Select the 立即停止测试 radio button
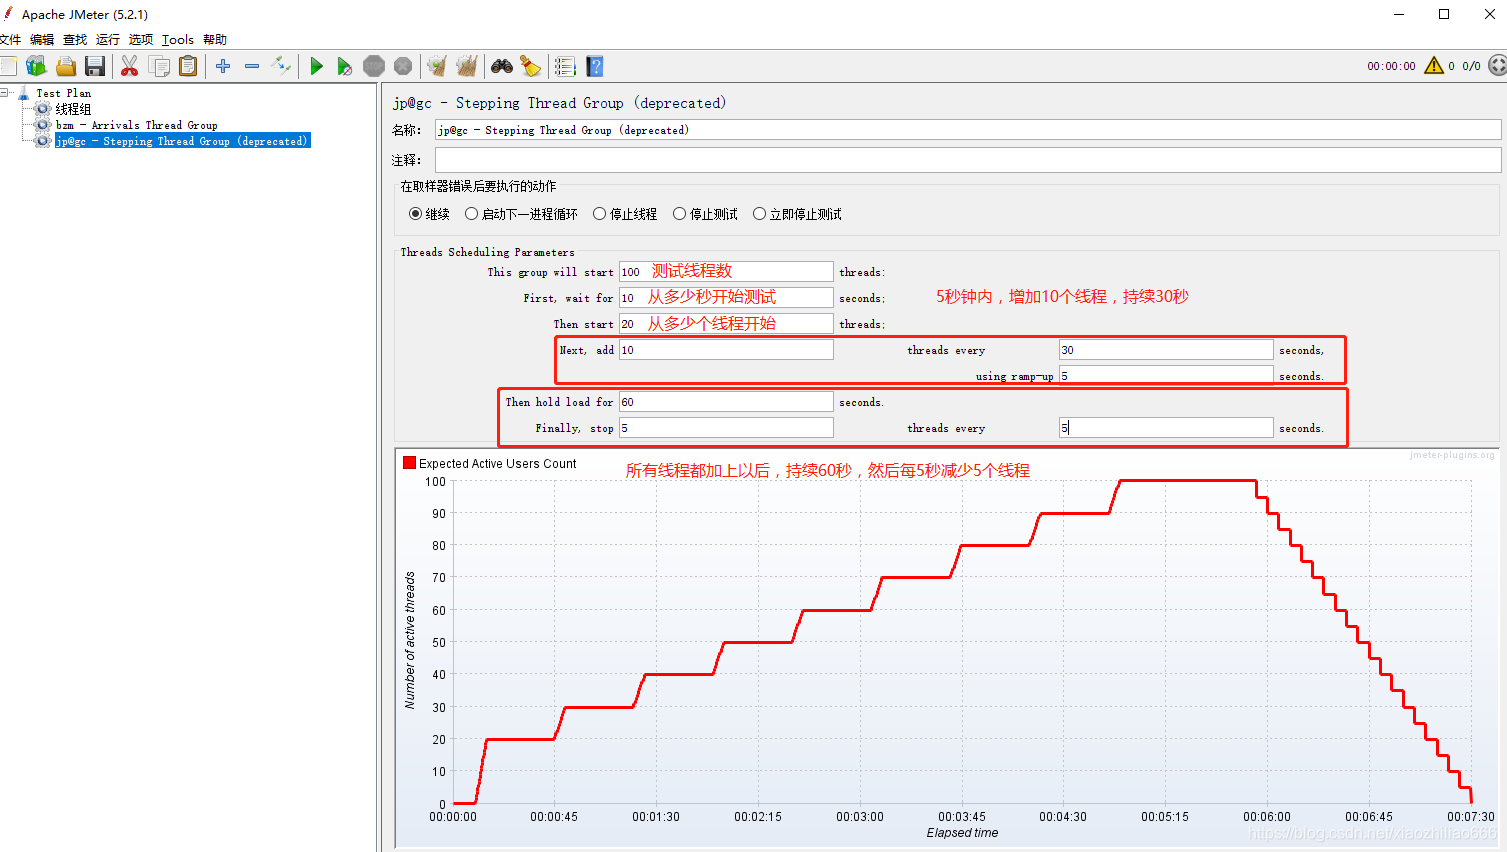This screenshot has height=852, width=1507. pos(759,214)
